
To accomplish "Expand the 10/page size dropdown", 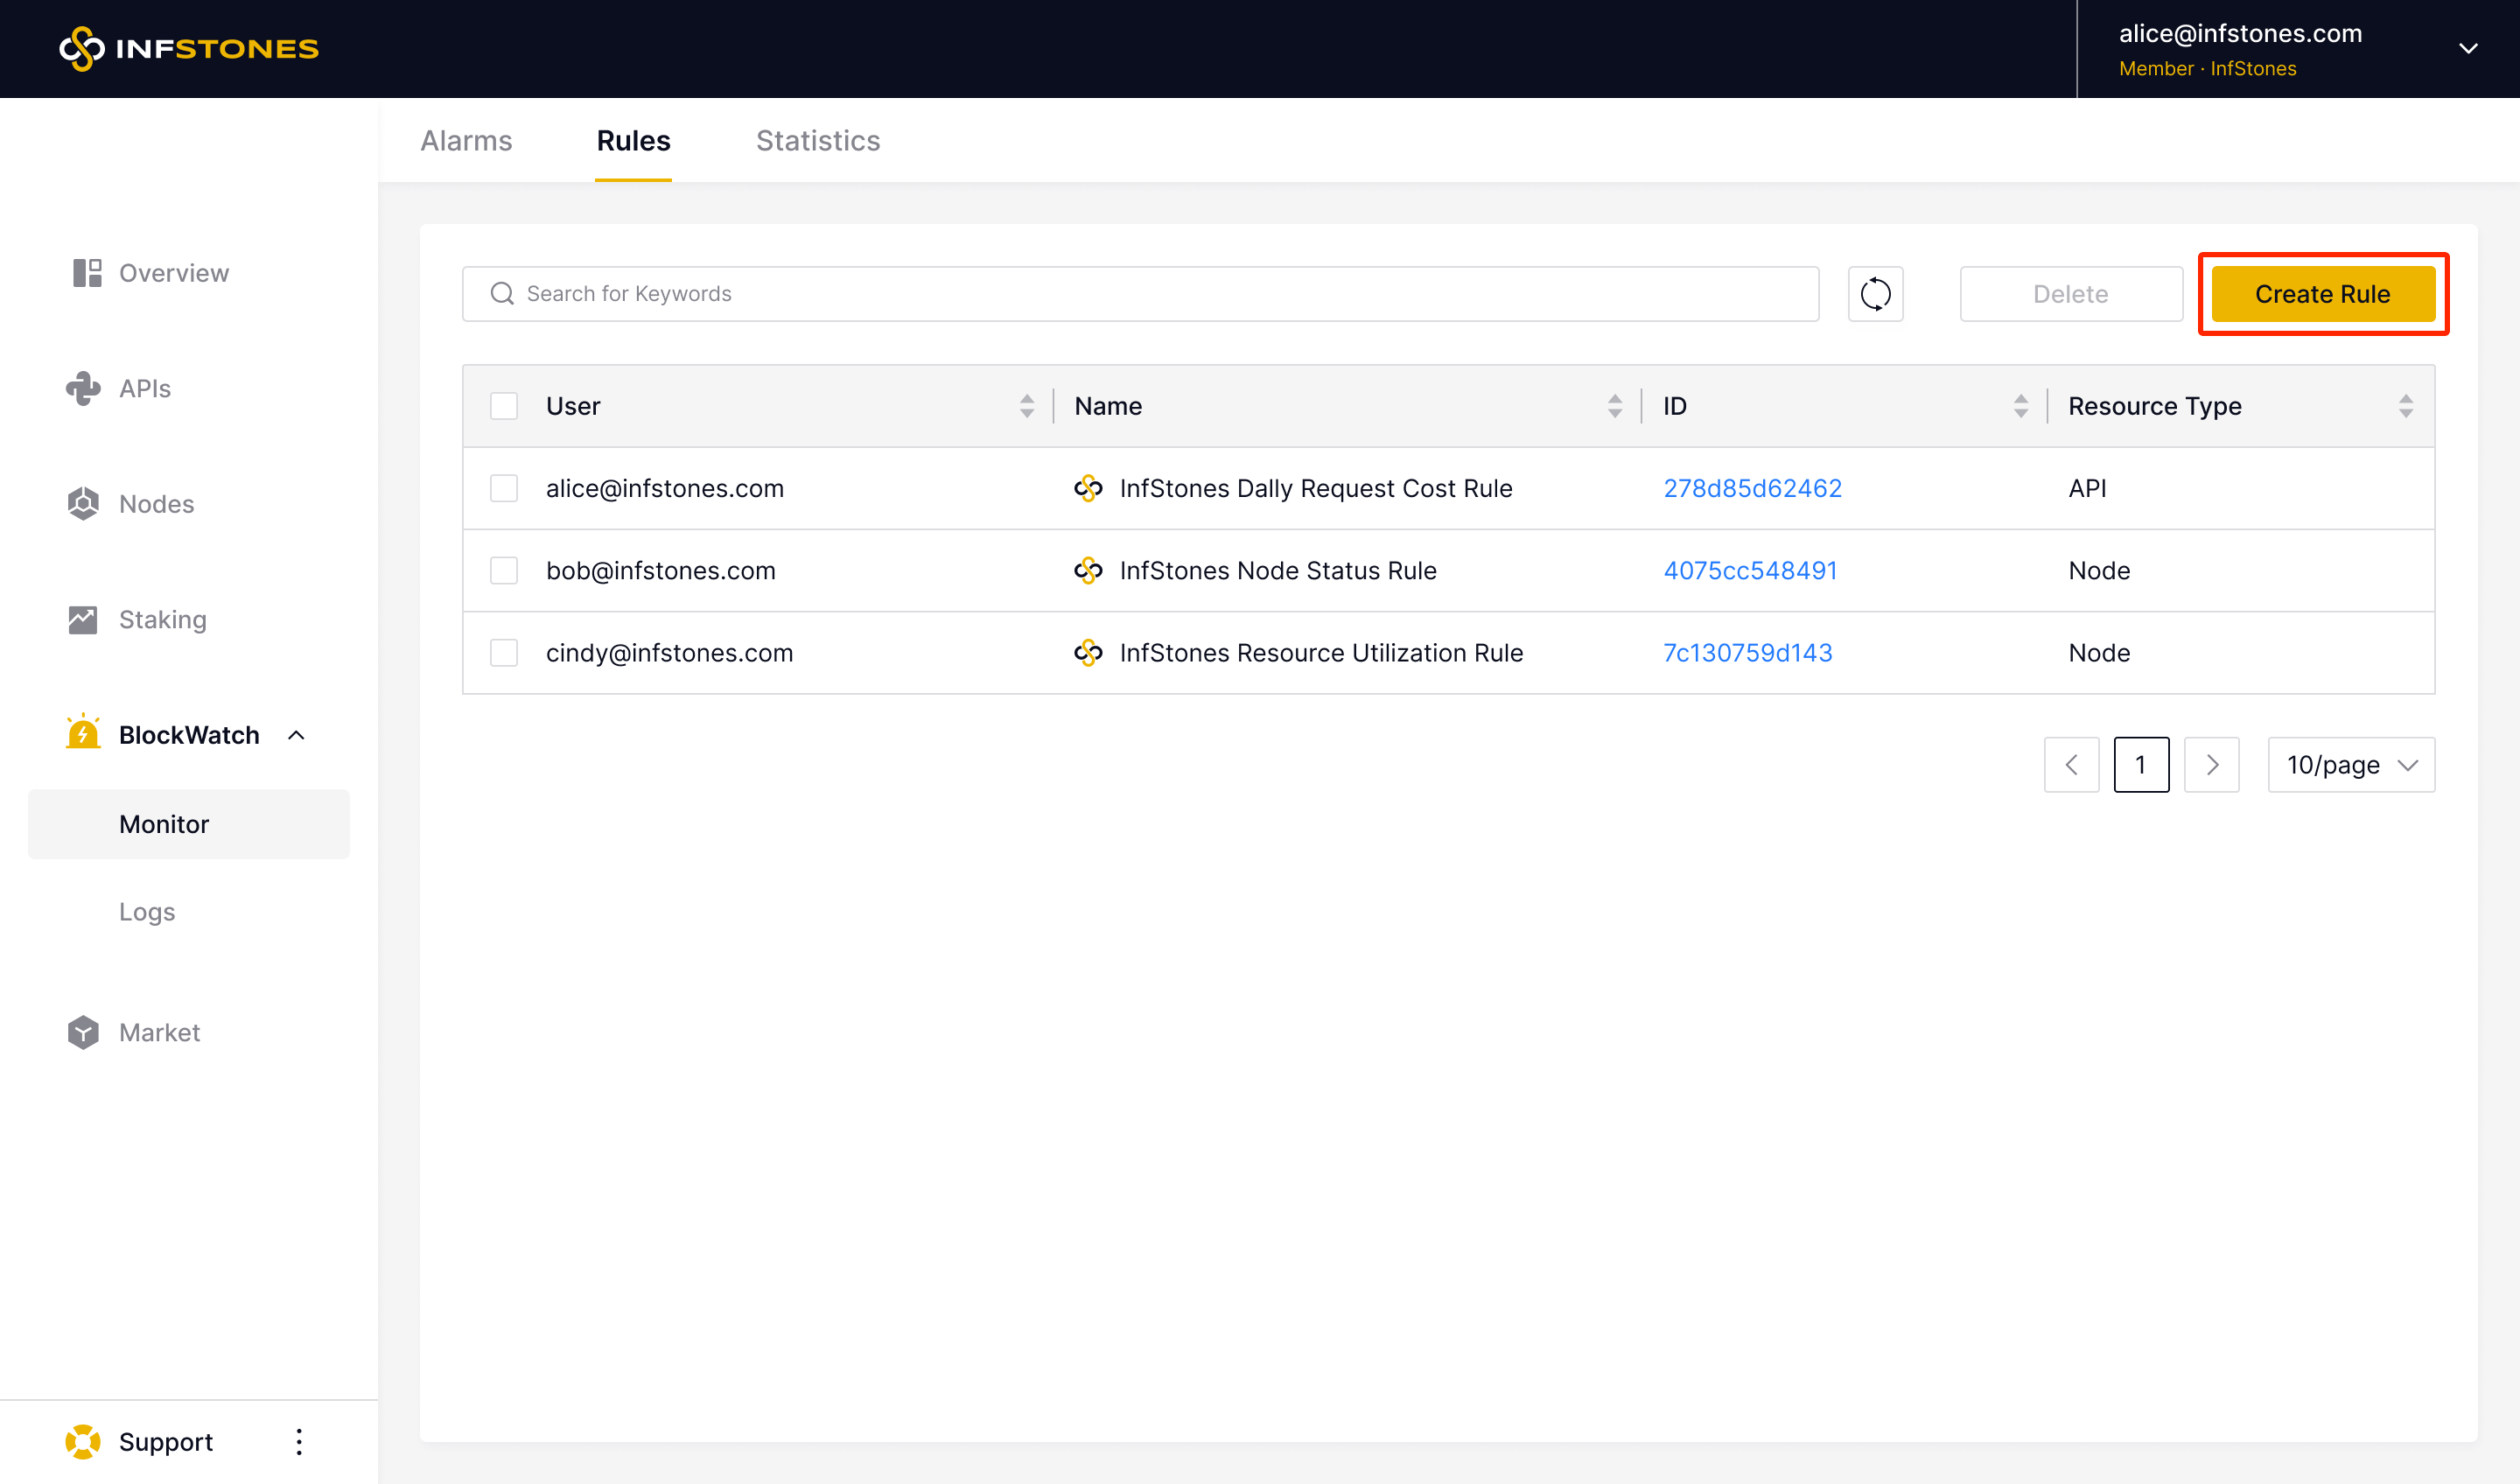I will click(x=2350, y=765).
